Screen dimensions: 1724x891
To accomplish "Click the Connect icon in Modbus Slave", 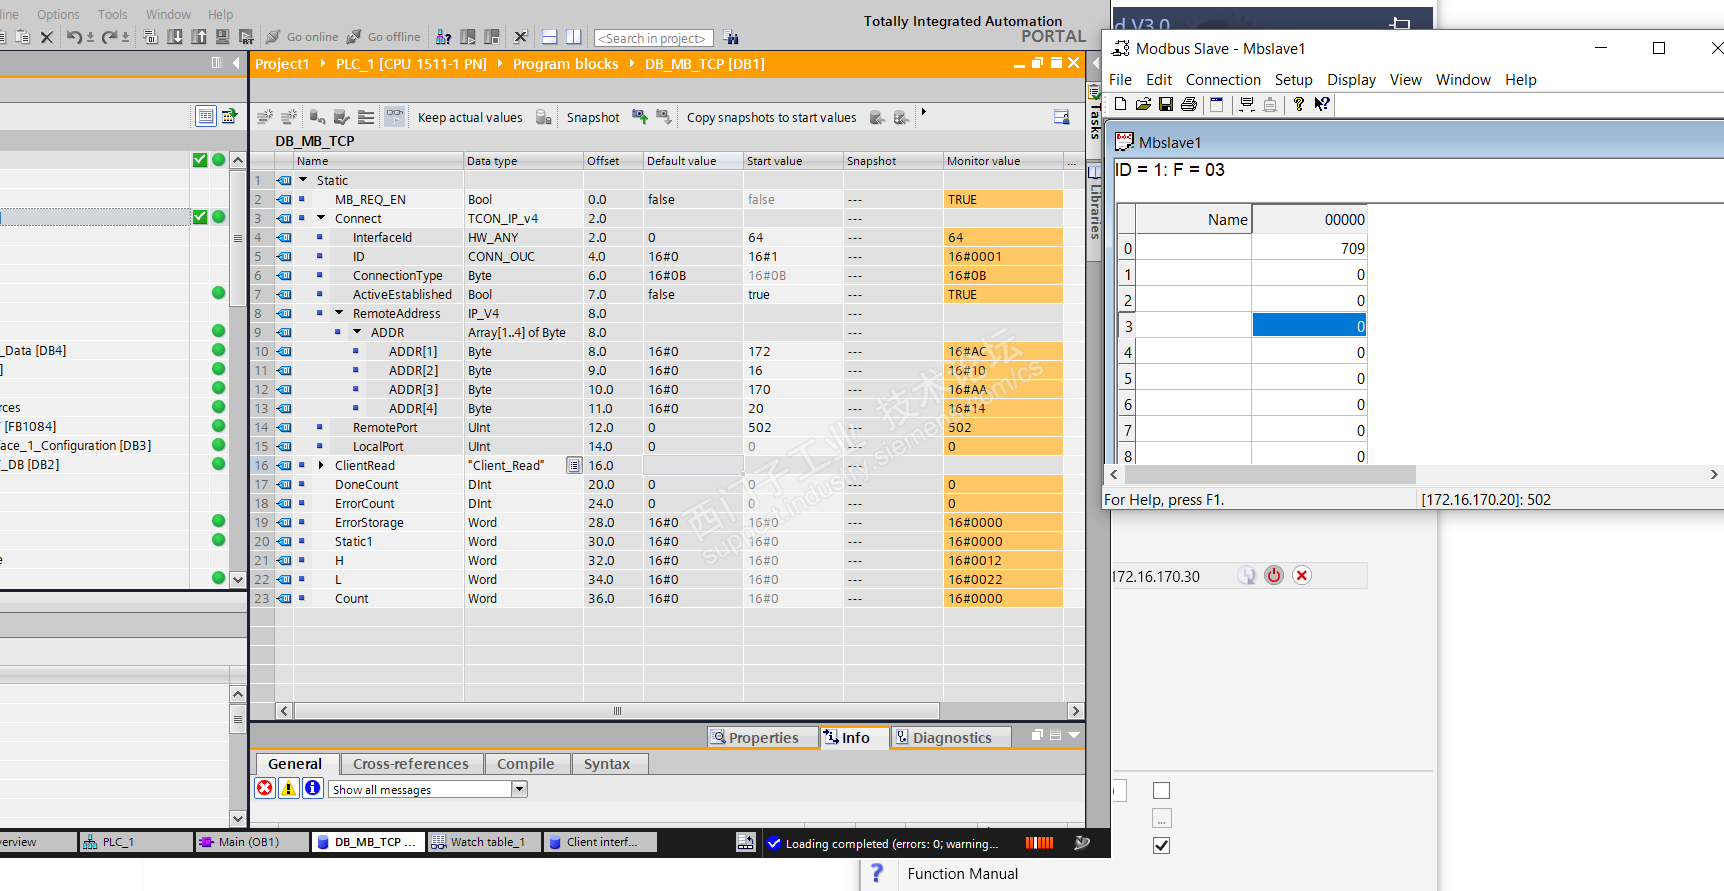I will (1247, 104).
